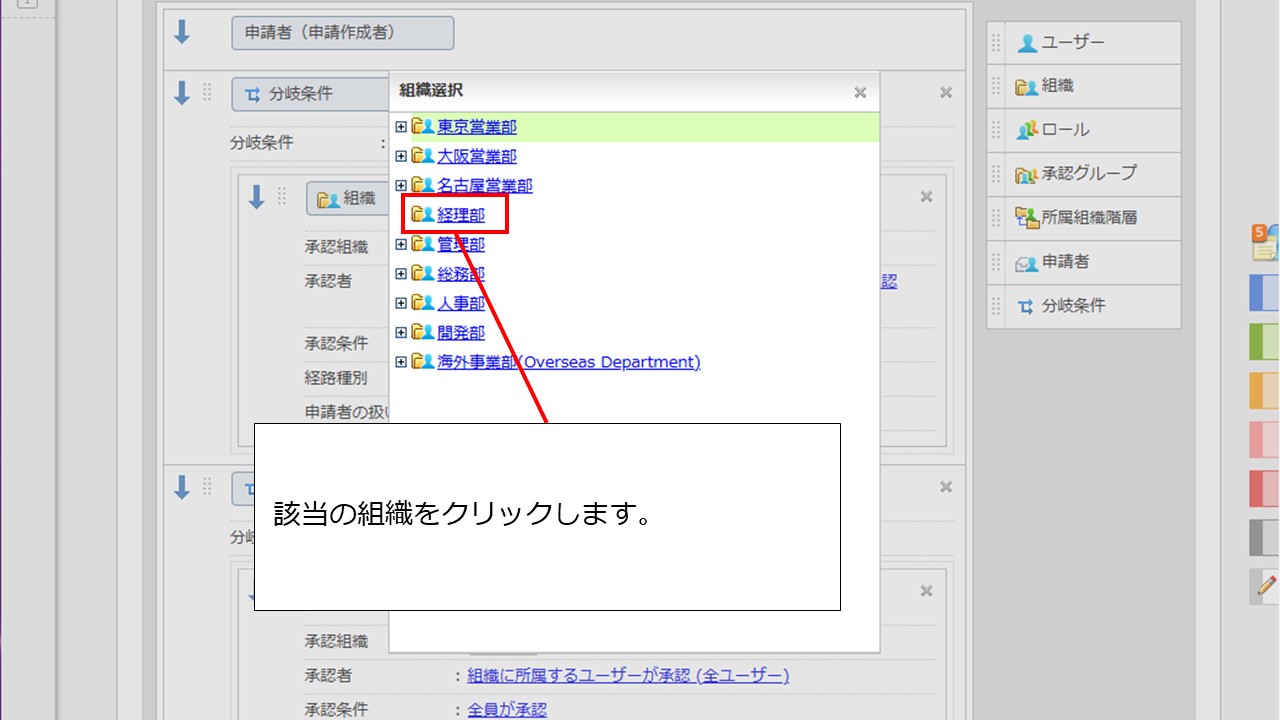Click the orange color tab on right edge
The width and height of the screenshot is (1280, 720).
[1264, 390]
